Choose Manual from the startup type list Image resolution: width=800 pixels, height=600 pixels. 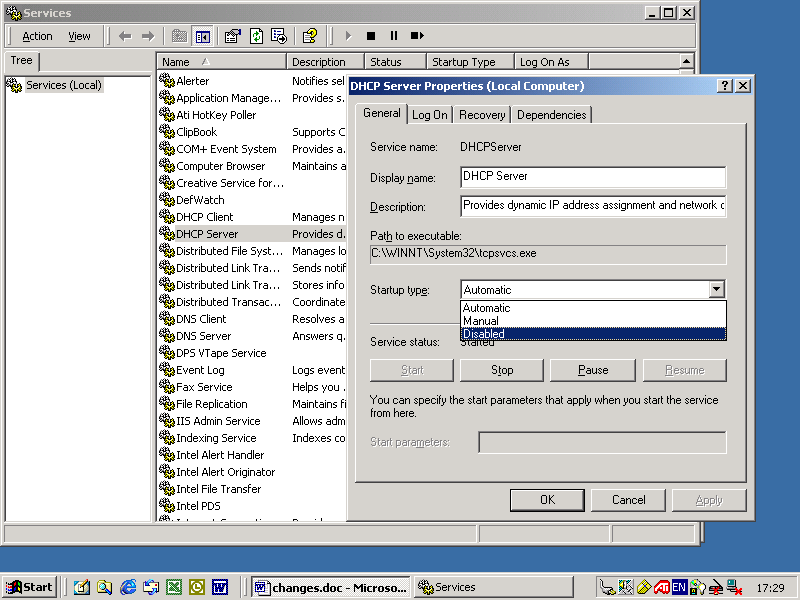(593, 321)
